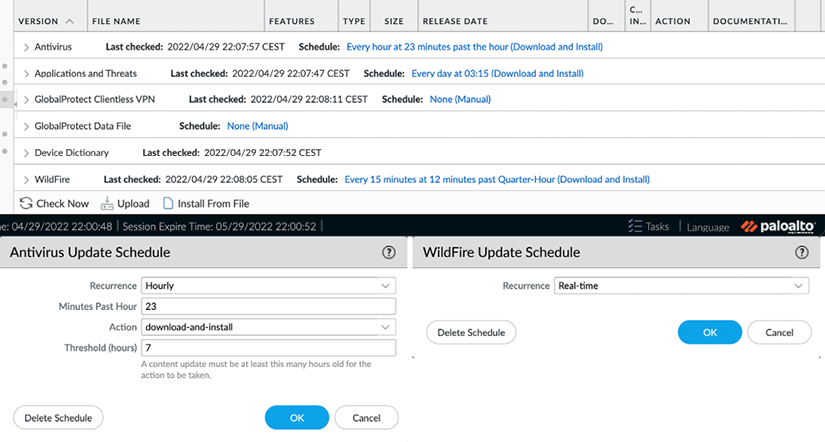
Task: Click the Threshold (hours) field
Action: (x=268, y=348)
